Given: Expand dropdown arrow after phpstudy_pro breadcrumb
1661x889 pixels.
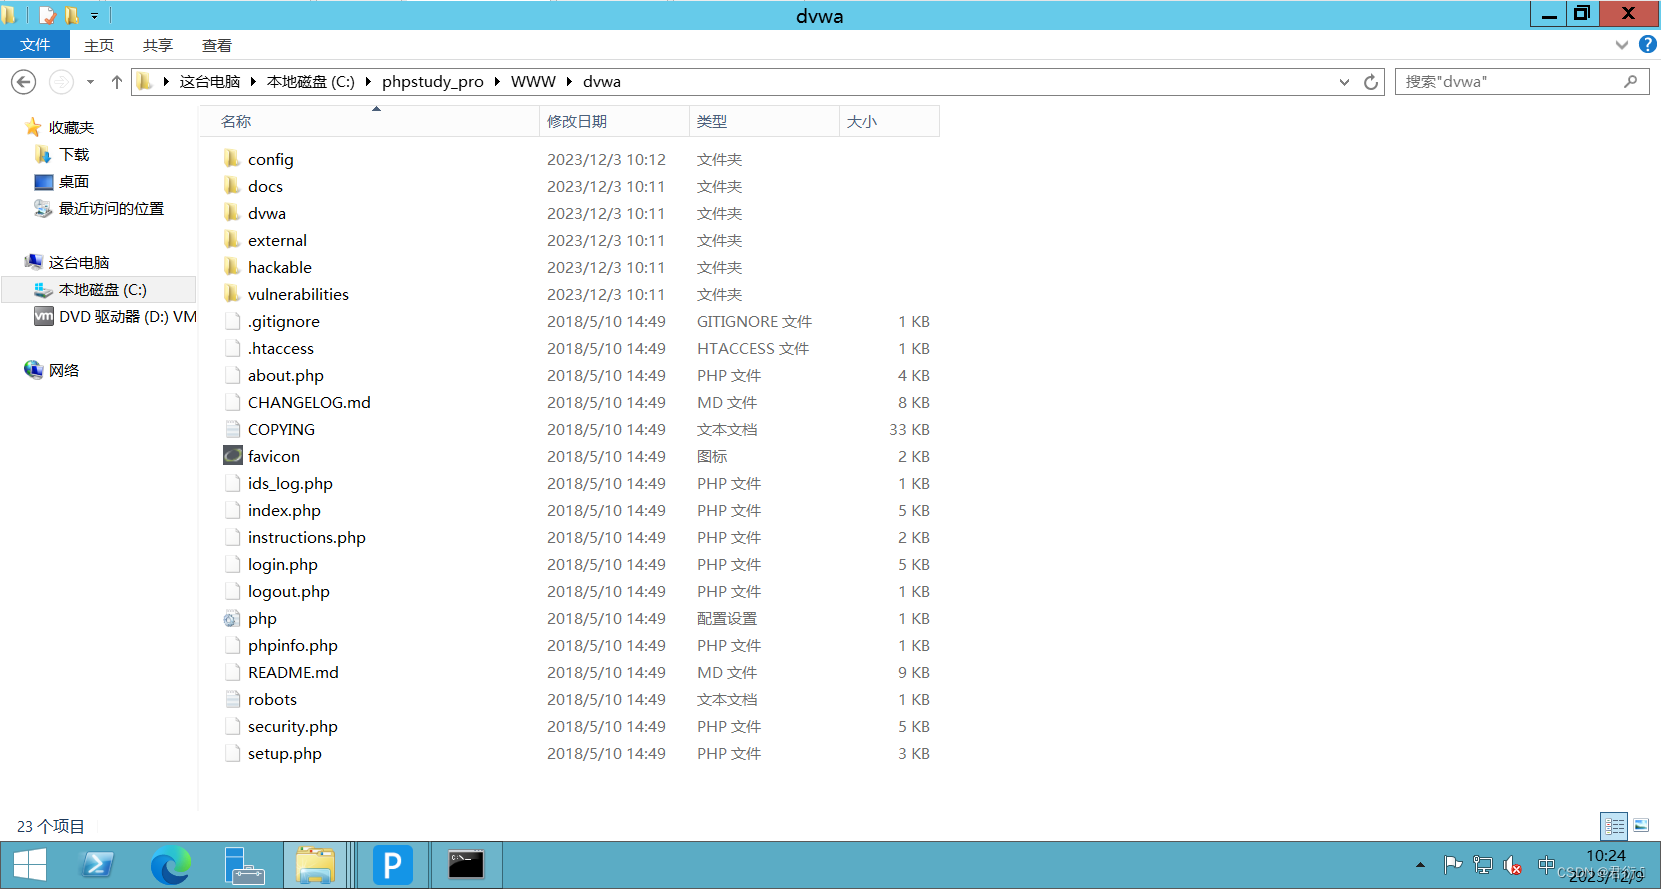Looking at the screenshot, I should point(497,82).
